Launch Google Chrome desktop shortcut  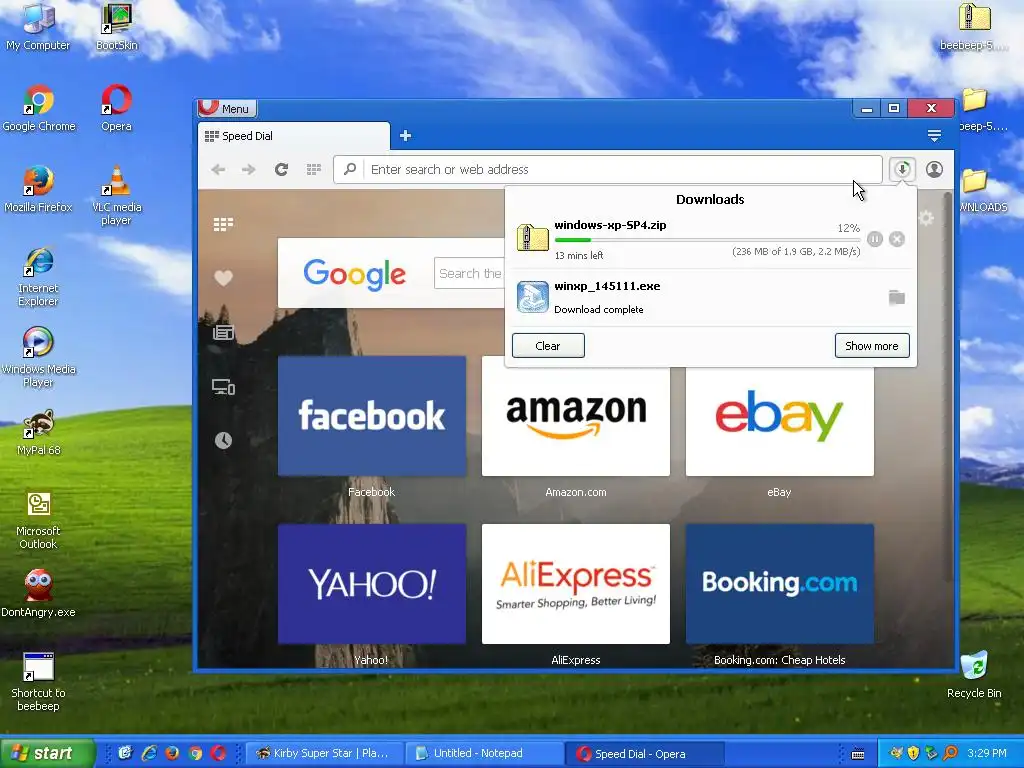point(39,108)
